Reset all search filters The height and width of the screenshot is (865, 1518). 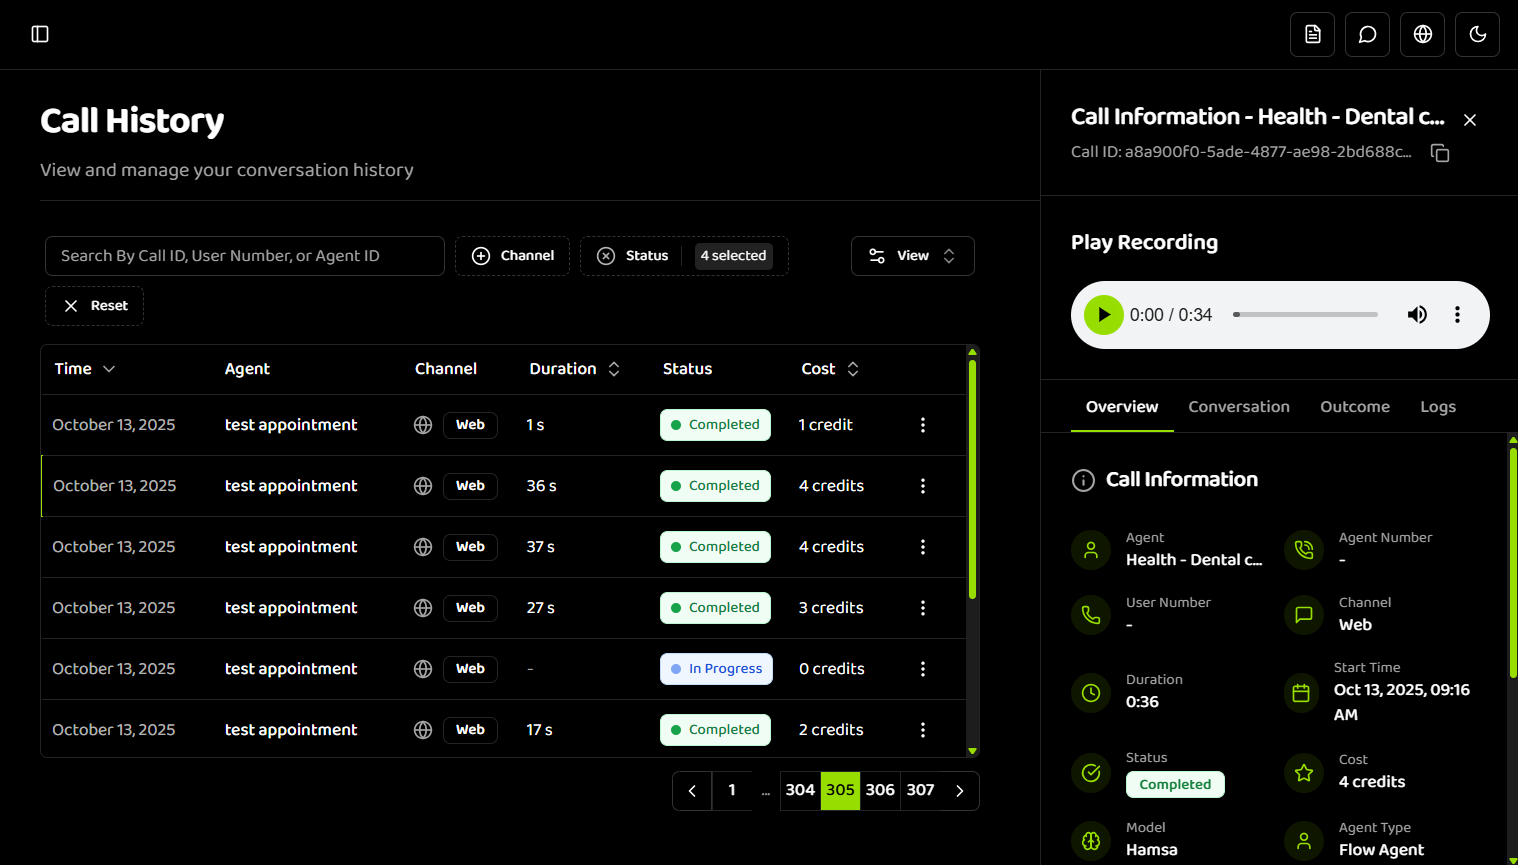click(93, 305)
